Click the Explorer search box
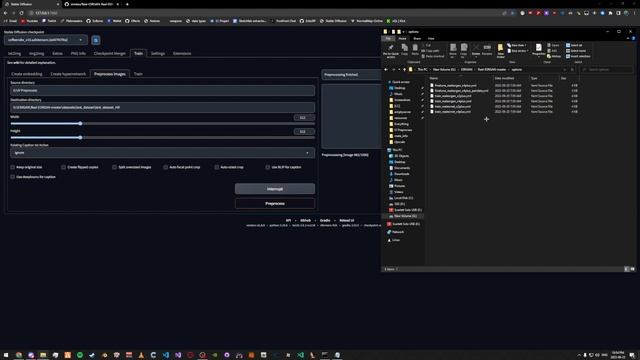Screen dimensions: 640x360 point(607,70)
